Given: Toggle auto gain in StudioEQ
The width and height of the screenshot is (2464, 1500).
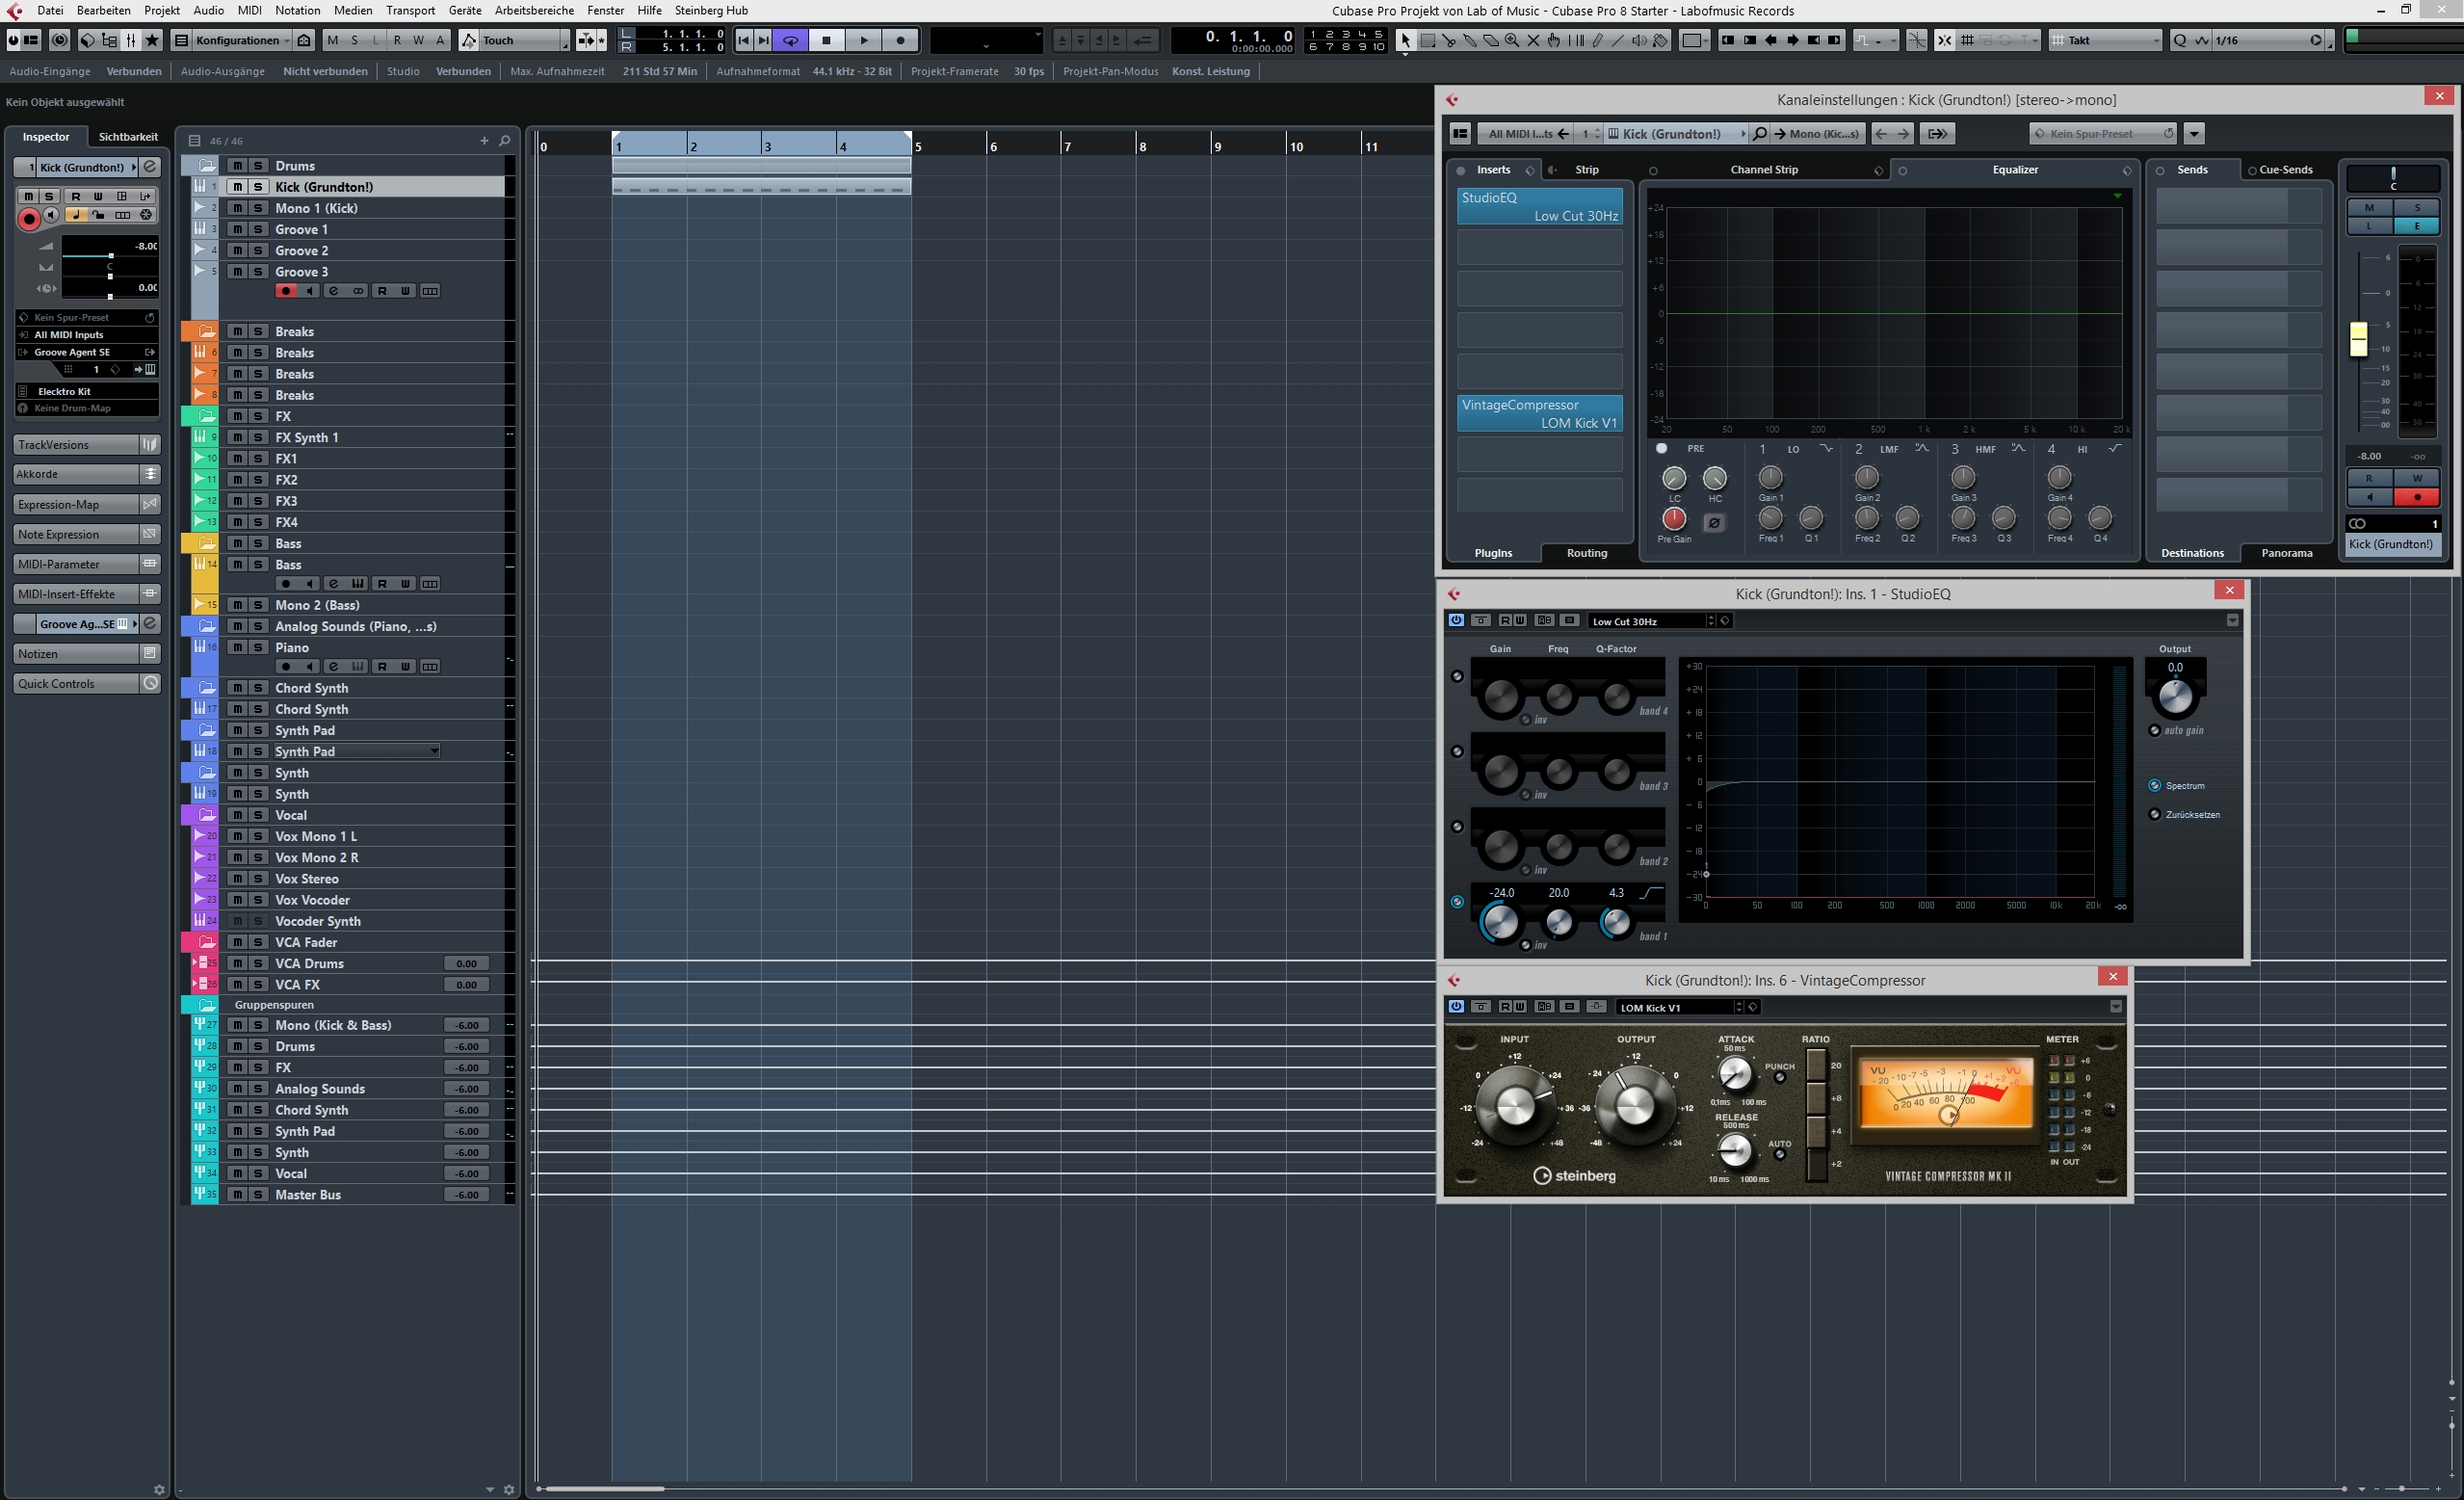Looking at the screenshot, I should pos(2154,730).
